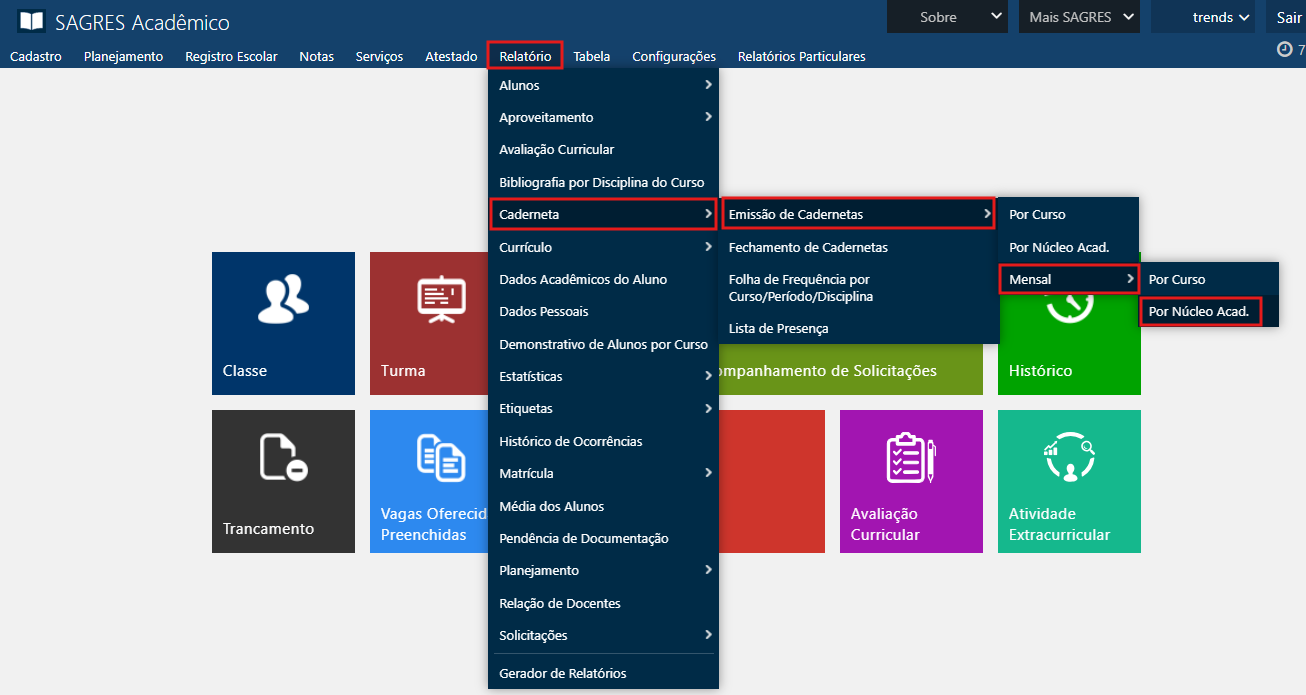
Task: Open the Relatórios Particulares menu
Action: (x=801, y=56)
